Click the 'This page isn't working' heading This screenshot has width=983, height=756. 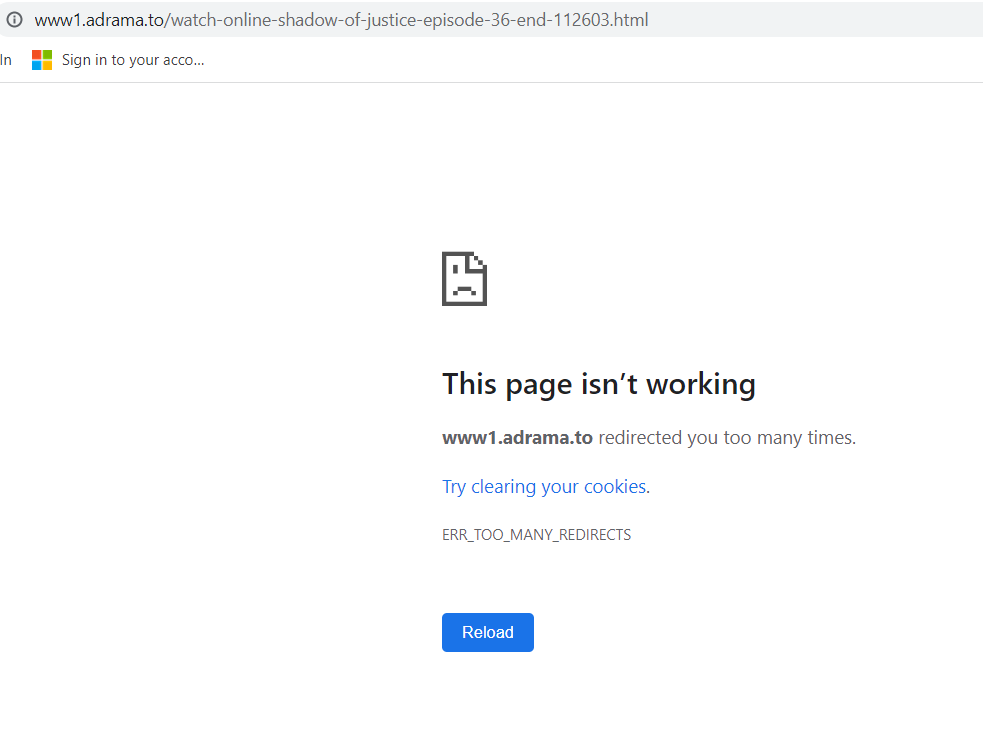[x=598, y=384]
